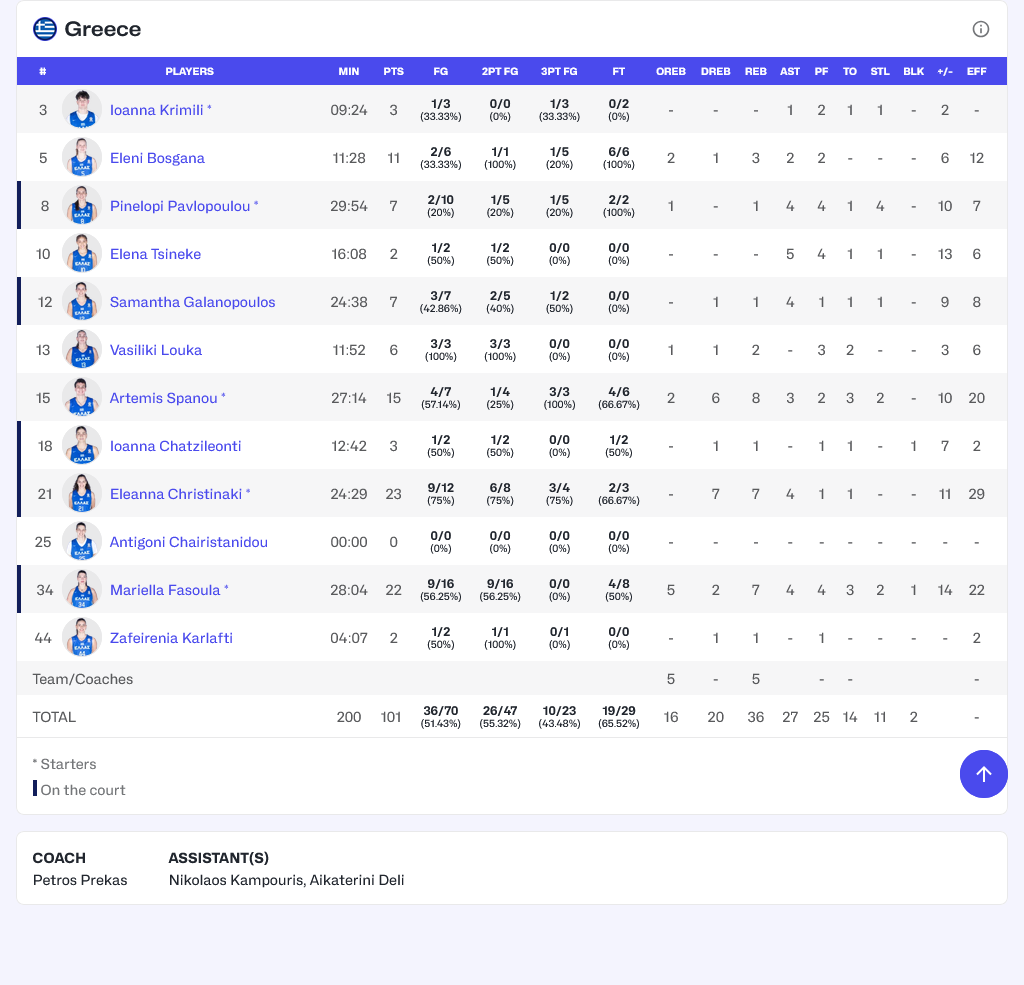Click the PTS column header
1024x985 pixels.
click(393, 72)
